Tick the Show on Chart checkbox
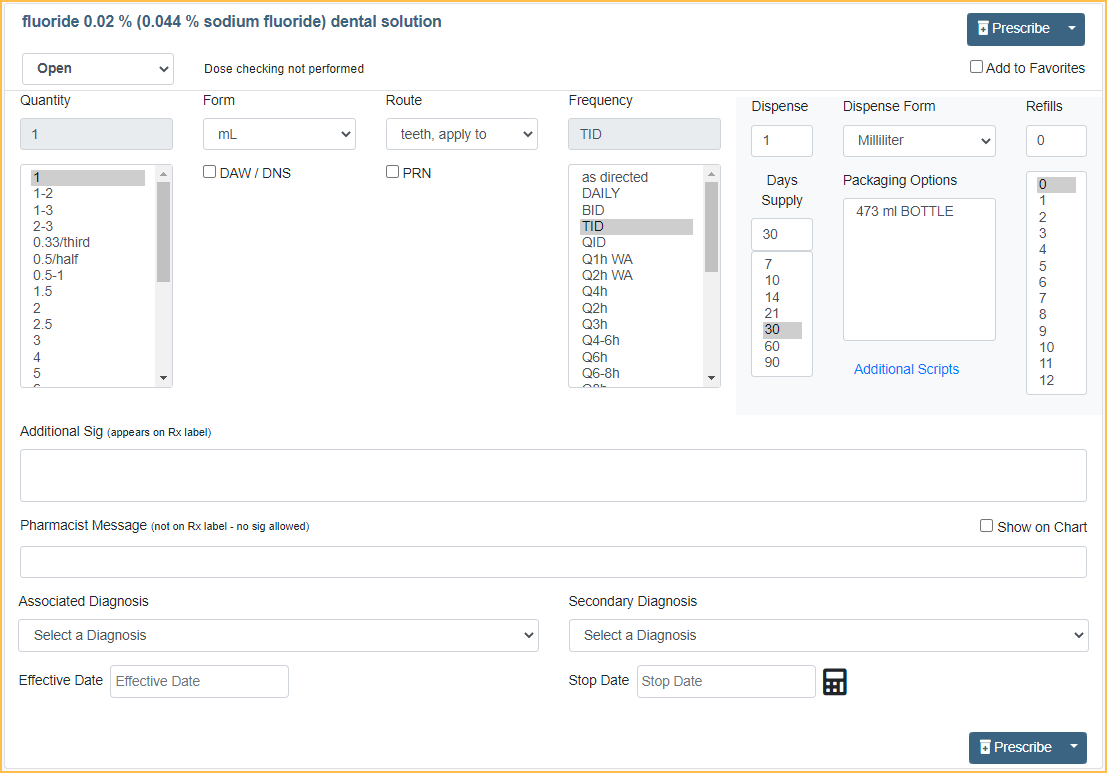The width and height of the screenshot is (1107, 773). (x=986, y=526)
